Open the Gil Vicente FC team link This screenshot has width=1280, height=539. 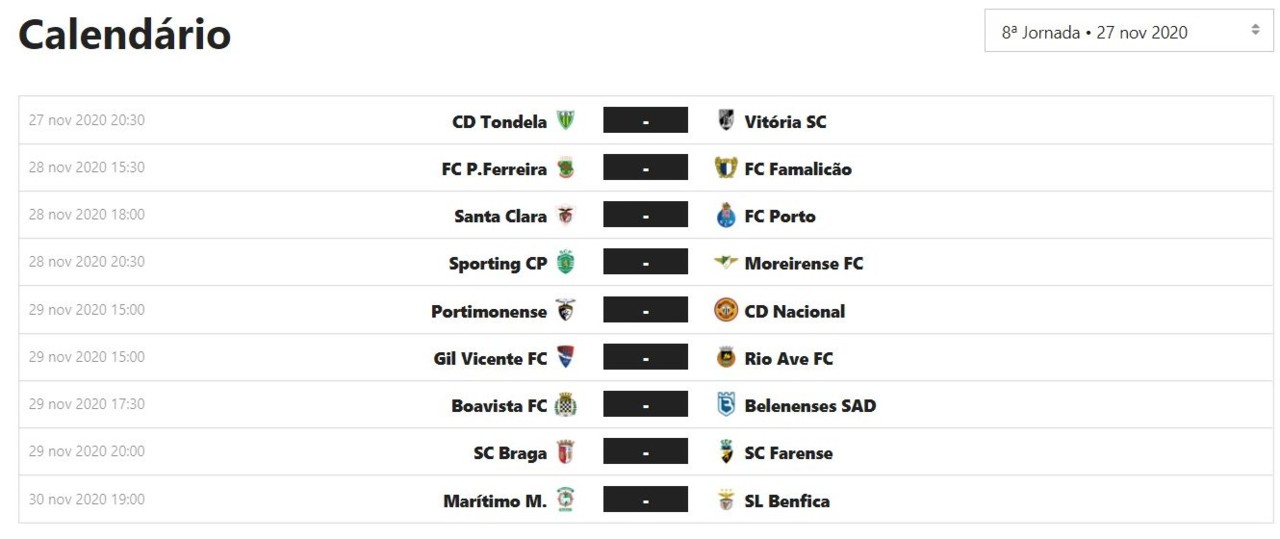point(490,358)
